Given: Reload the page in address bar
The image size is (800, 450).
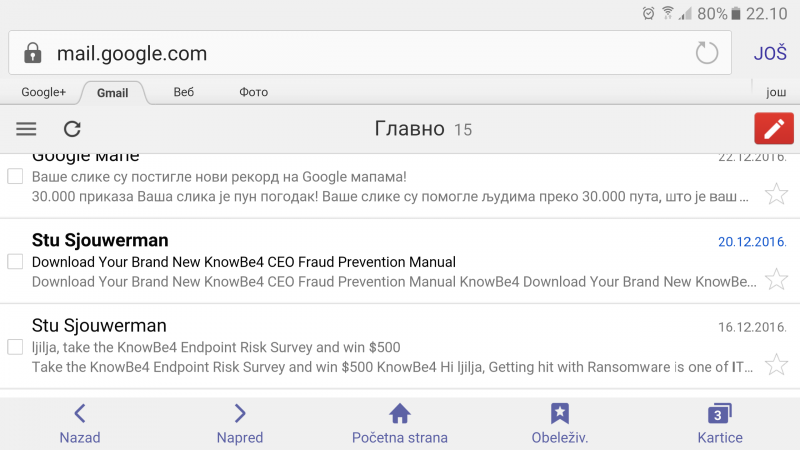Looking at the screenshot, I should coord(707,53).
